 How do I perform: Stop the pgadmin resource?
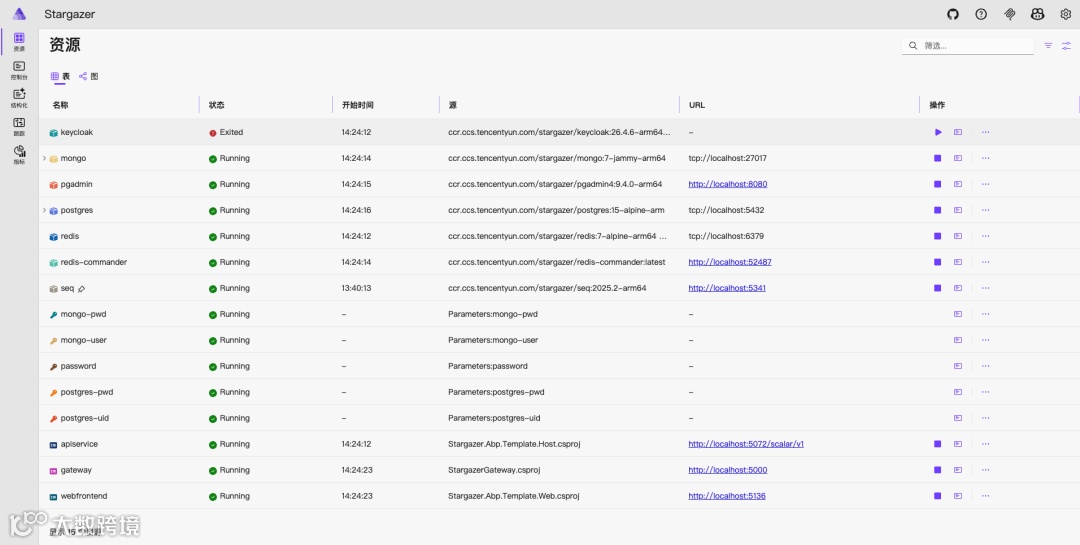pyautogui.click(x=938, y=184)
